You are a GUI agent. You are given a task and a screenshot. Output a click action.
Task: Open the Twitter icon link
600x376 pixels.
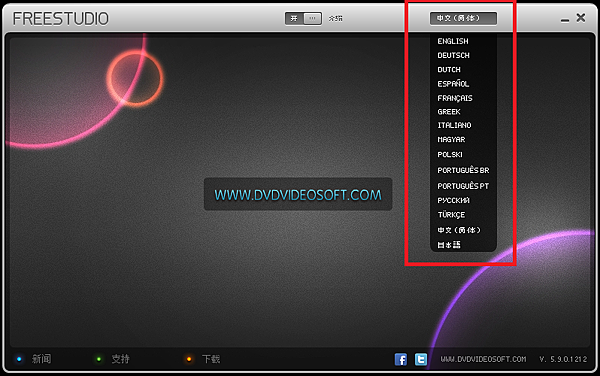[421, 359]
